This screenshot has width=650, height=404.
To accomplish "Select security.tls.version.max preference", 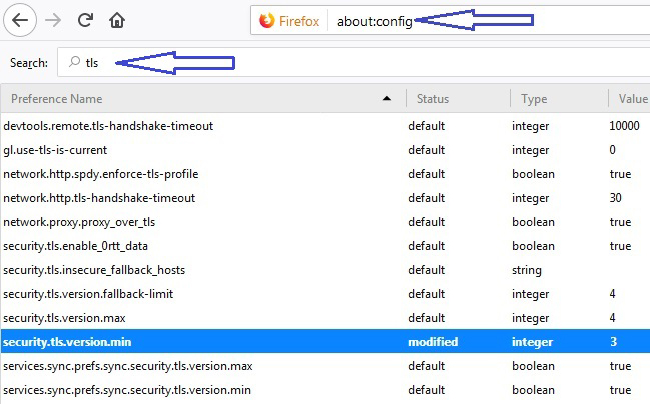I will [325, 318].
